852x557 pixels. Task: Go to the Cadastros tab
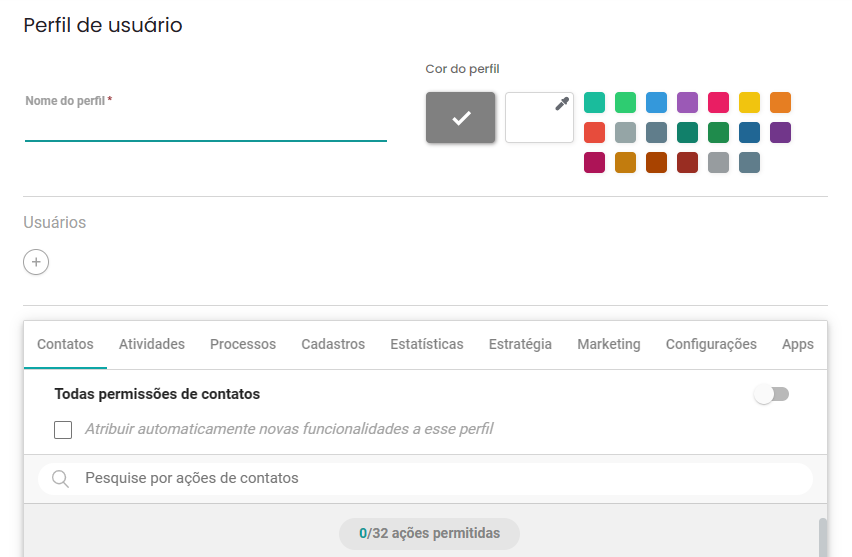coord(333,344)
